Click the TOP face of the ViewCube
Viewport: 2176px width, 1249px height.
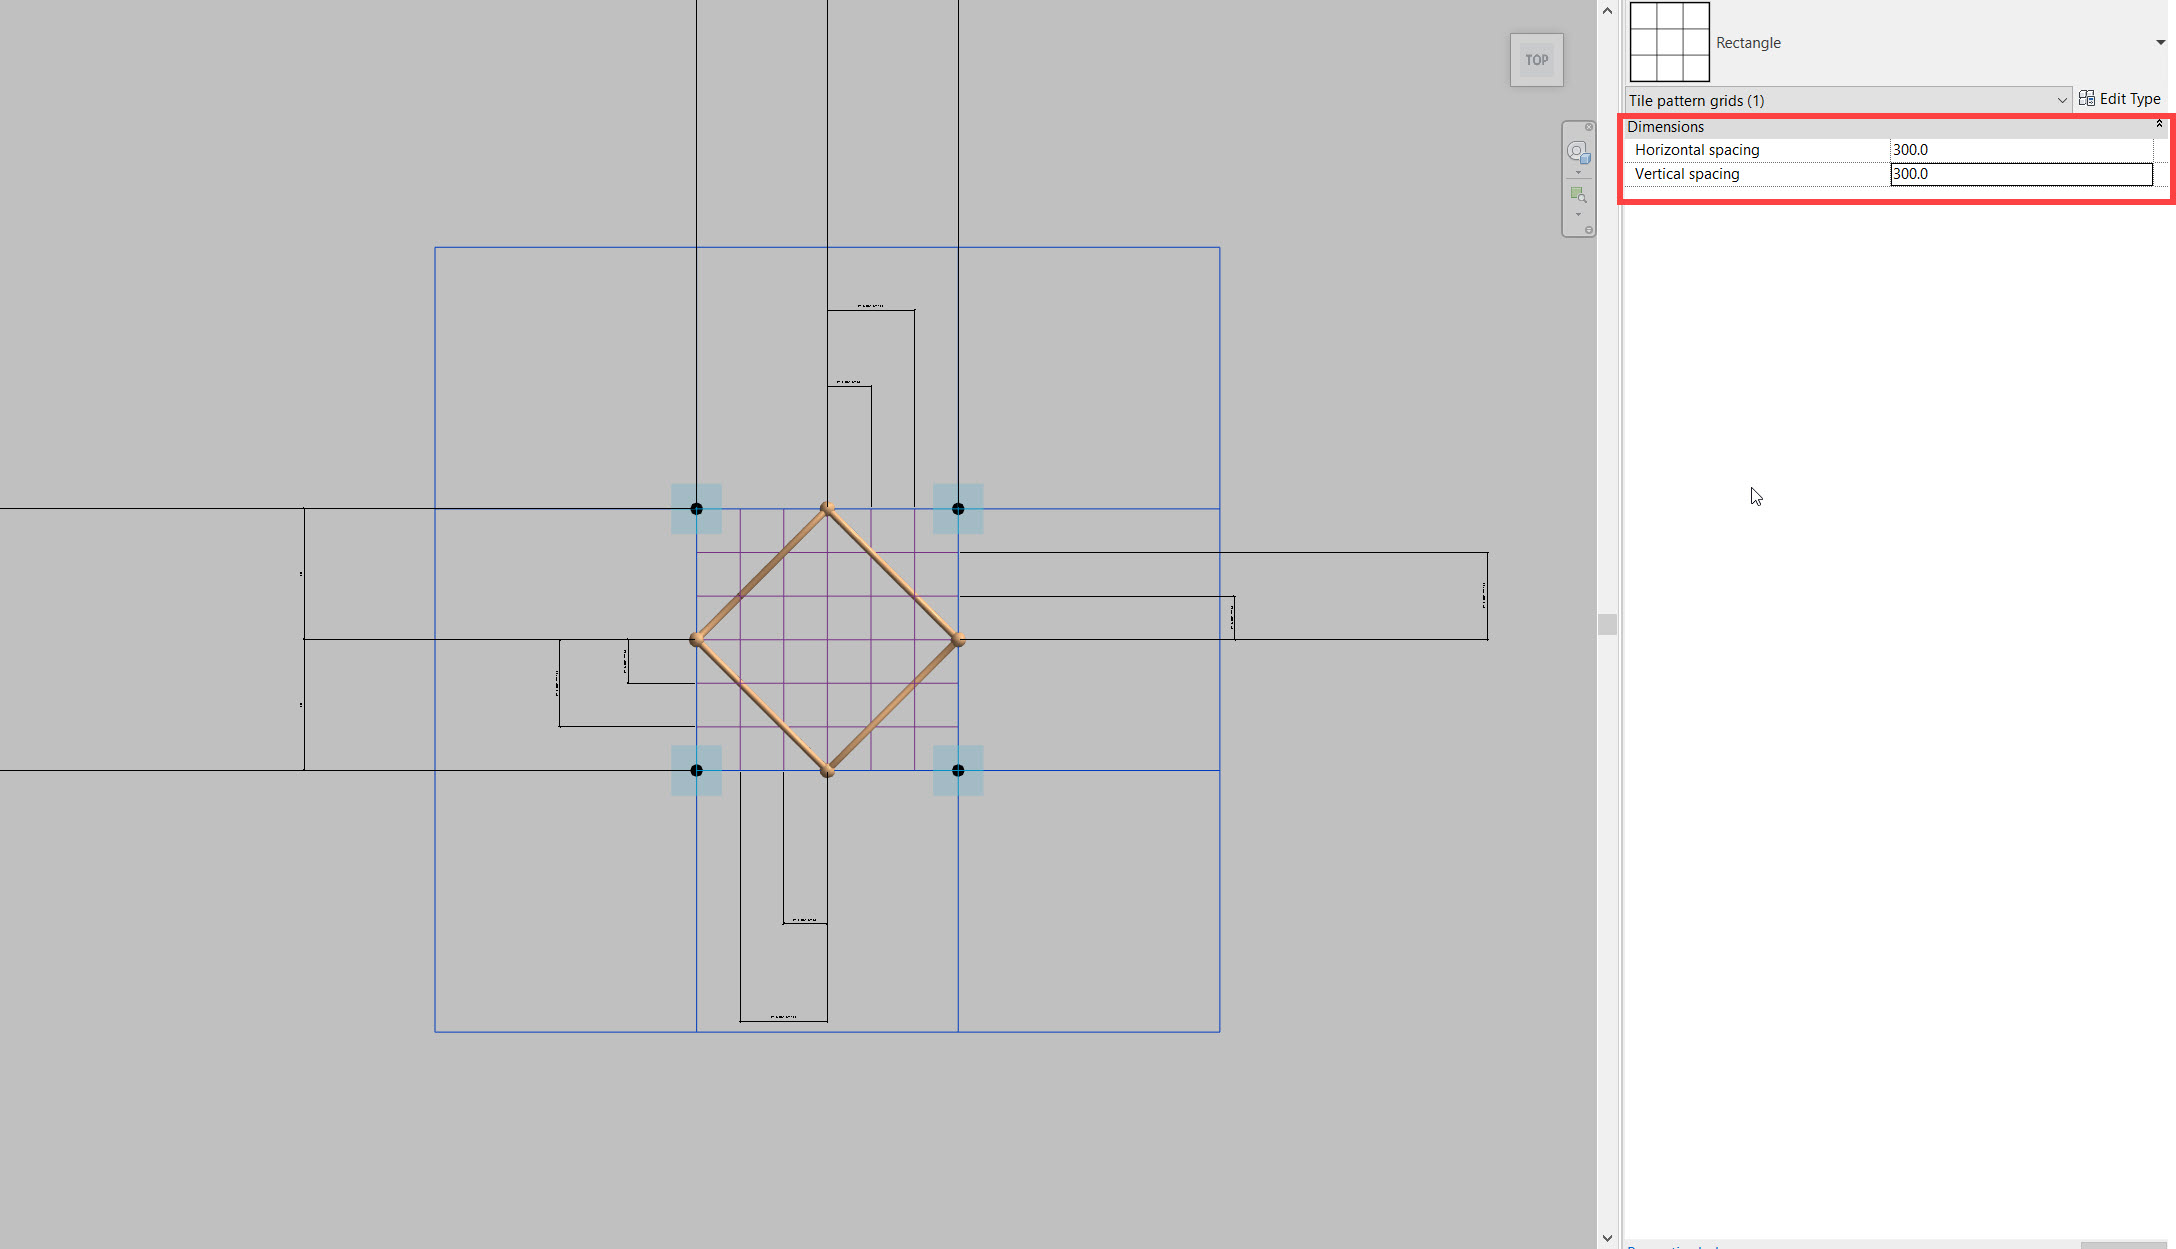(x=1536, y=60)
